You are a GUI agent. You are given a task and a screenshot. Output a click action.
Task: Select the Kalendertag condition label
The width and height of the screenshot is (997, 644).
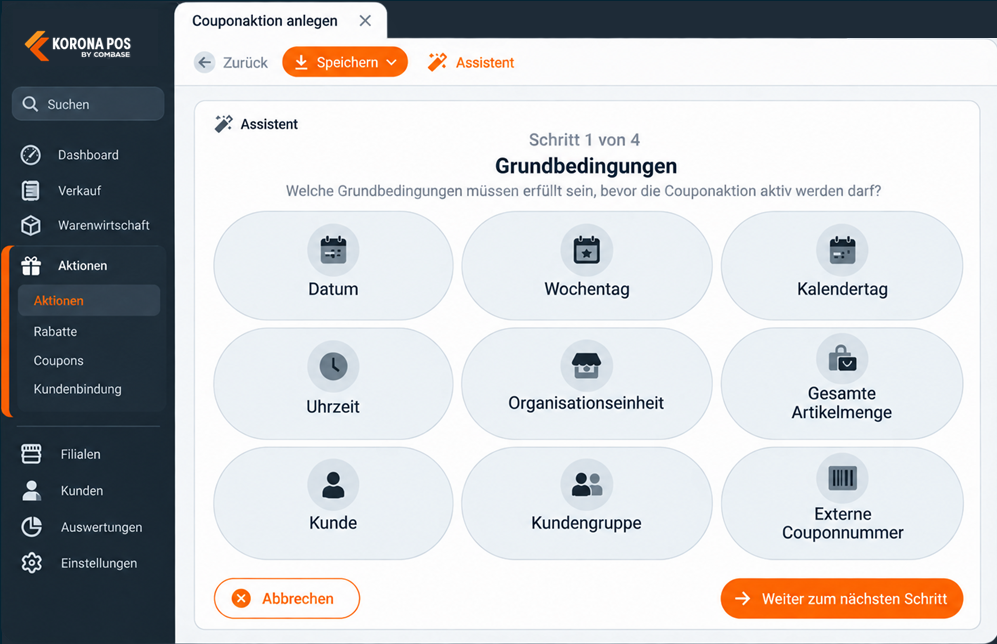coord(842,289)
